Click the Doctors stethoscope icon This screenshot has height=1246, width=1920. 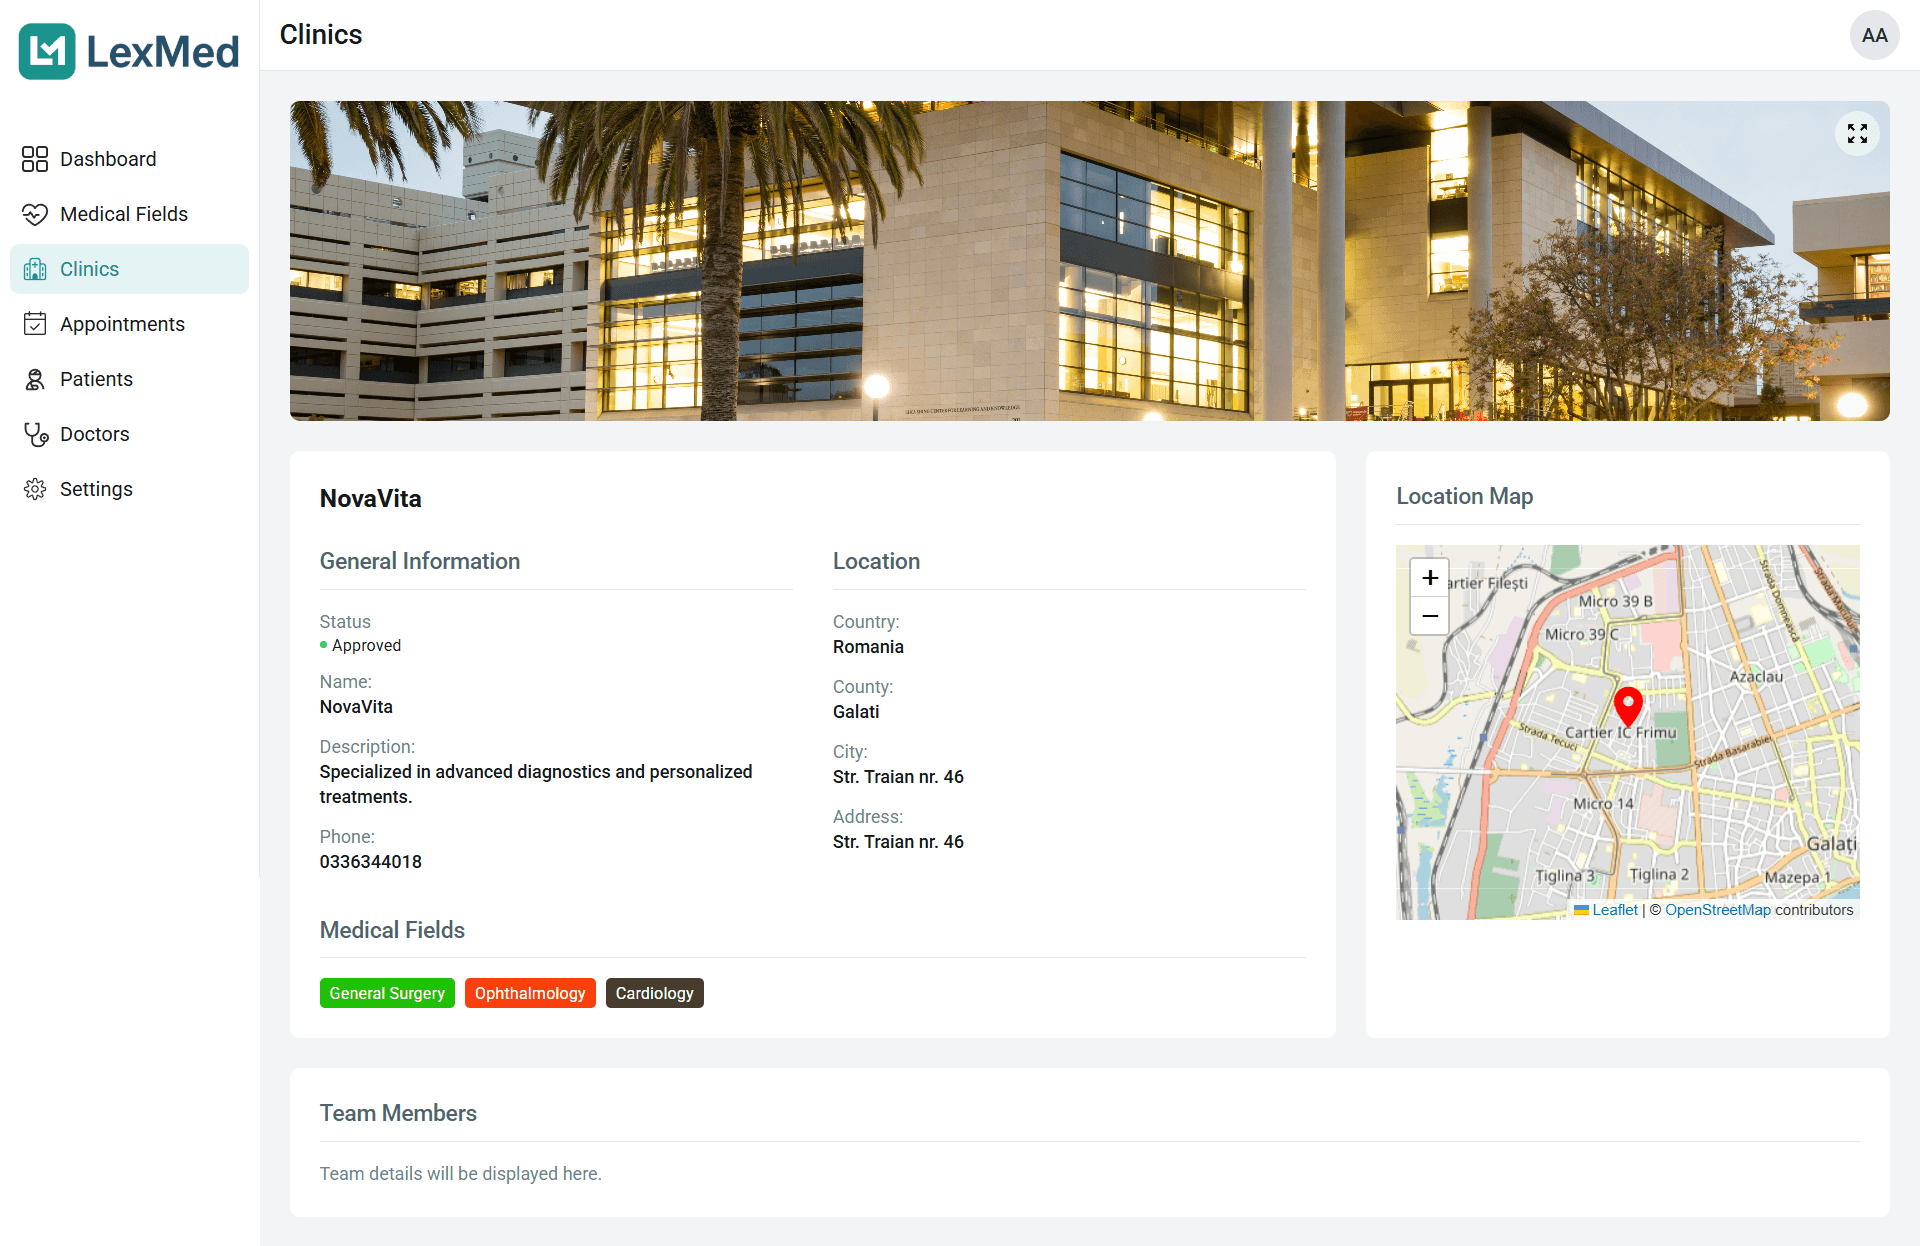pyautogui.click(x=35, y=434)
